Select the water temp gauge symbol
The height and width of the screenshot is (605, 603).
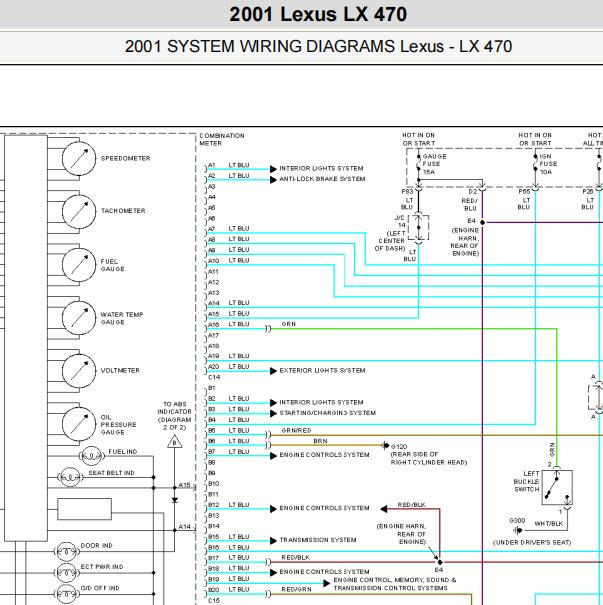point(79,318)
